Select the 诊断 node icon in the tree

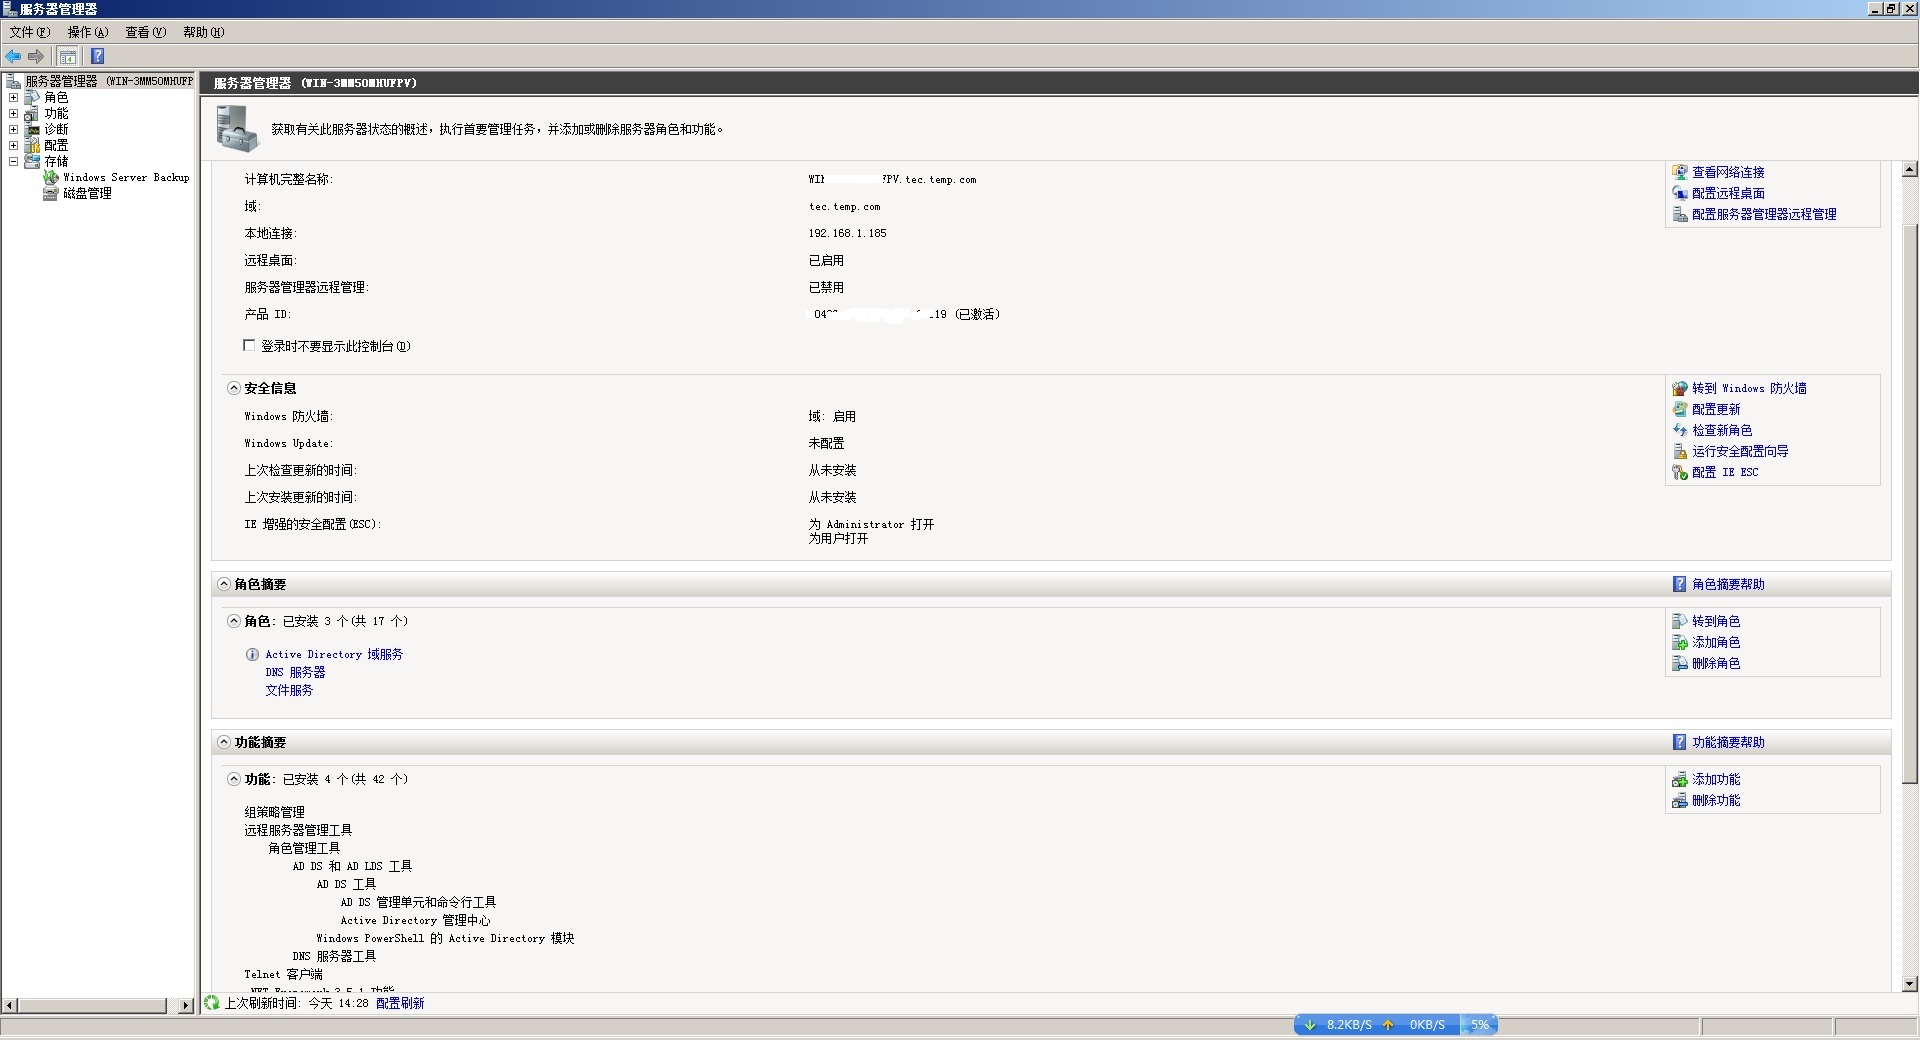pyautogui.click(x=32, y=129)
